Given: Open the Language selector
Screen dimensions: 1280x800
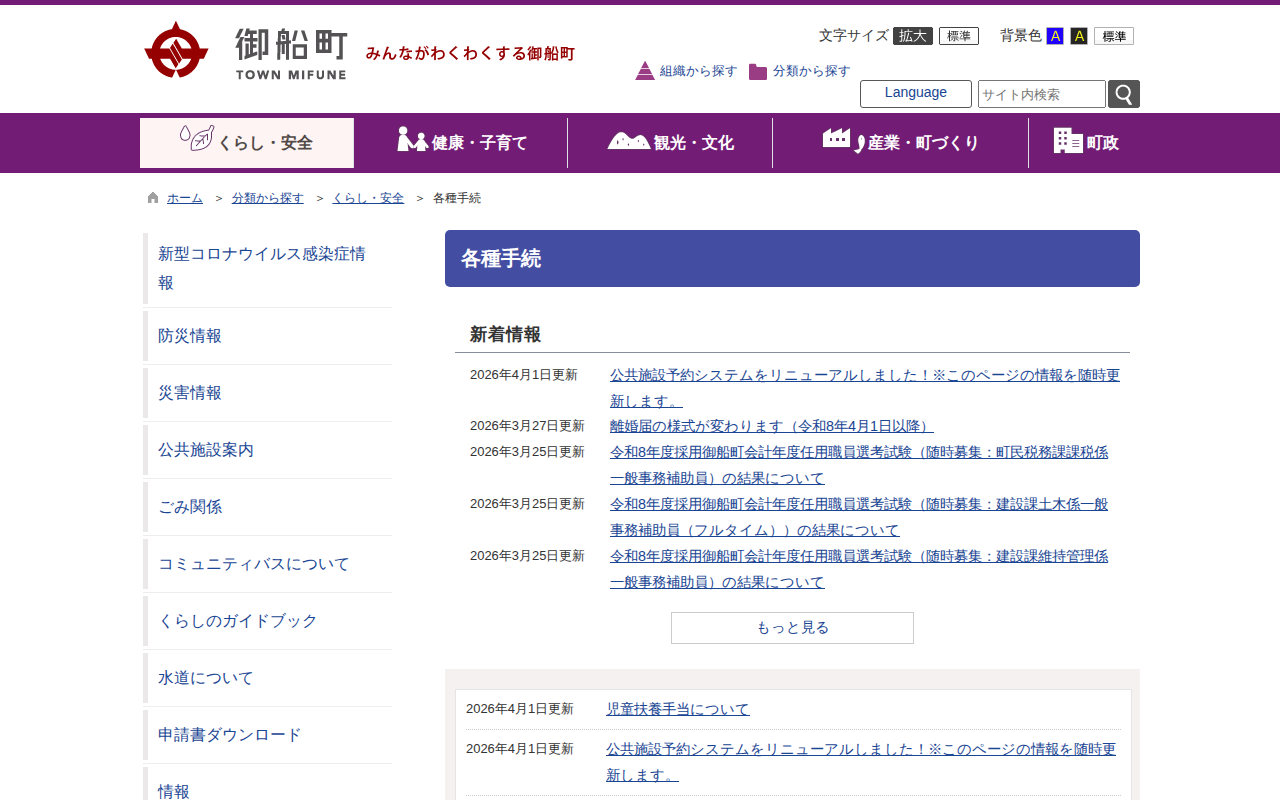Looking at the screenshot, I should pos(916,94).
